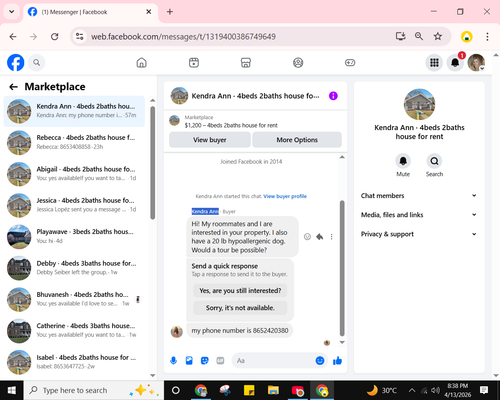The width and height of the screenshot is (500, 400).
Task: Open notifications bell with red badge
Action: (x=455, y=62)
